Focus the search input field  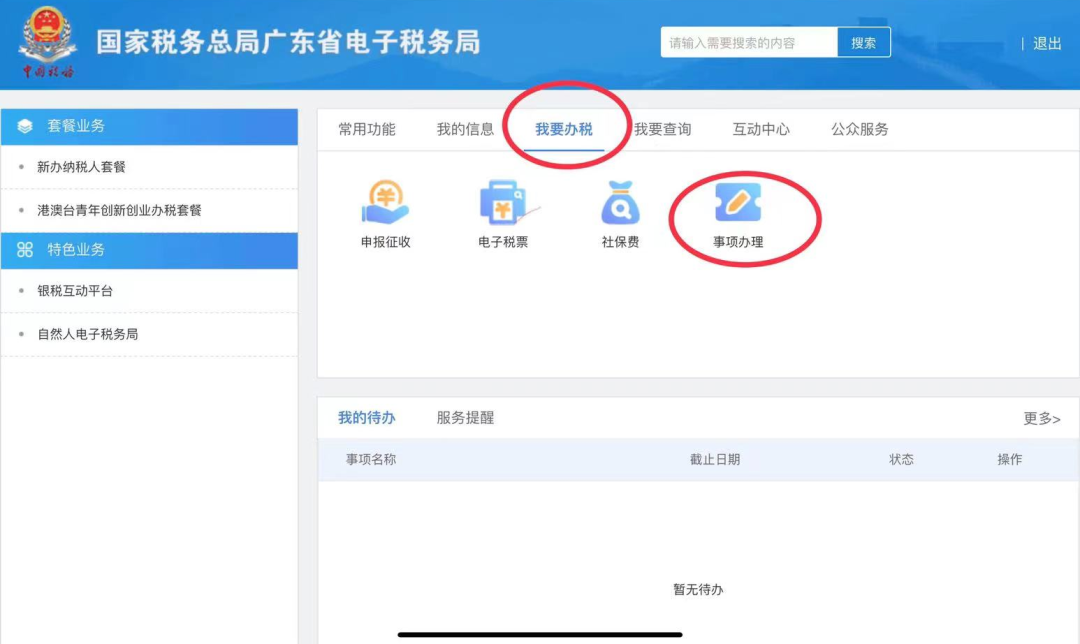point(749,43)
